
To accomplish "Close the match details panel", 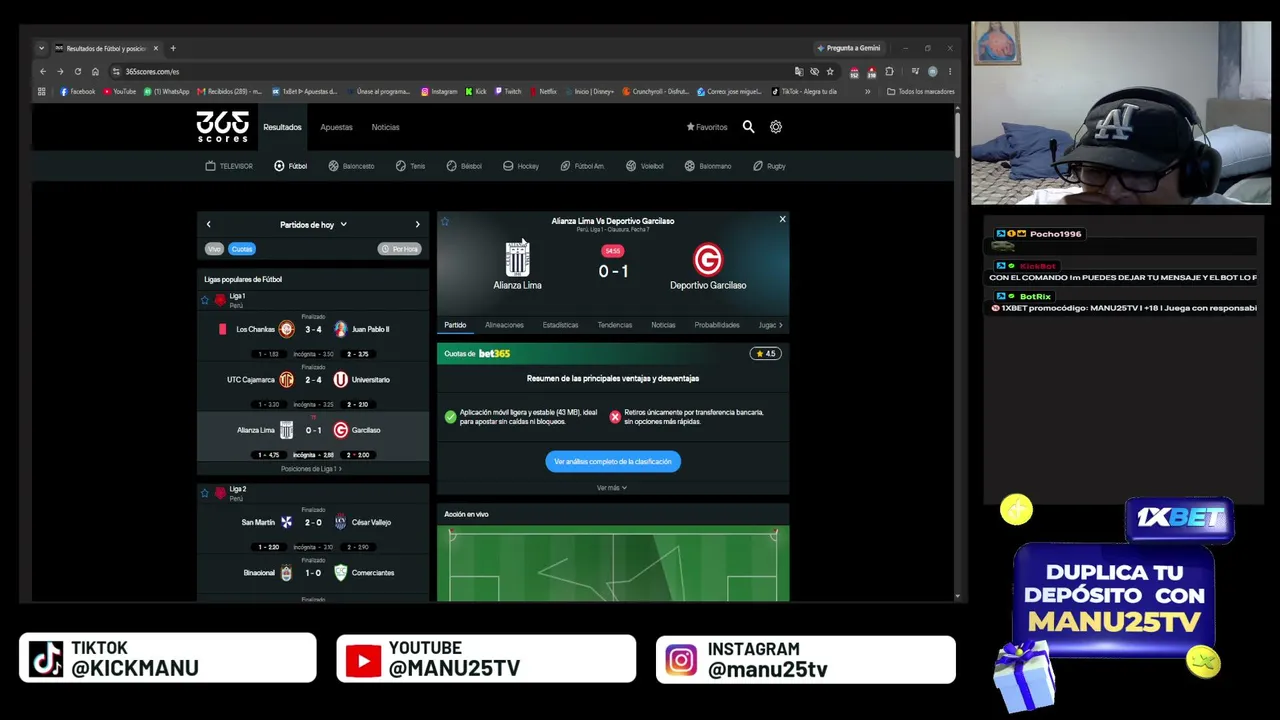I will point(782,219).
